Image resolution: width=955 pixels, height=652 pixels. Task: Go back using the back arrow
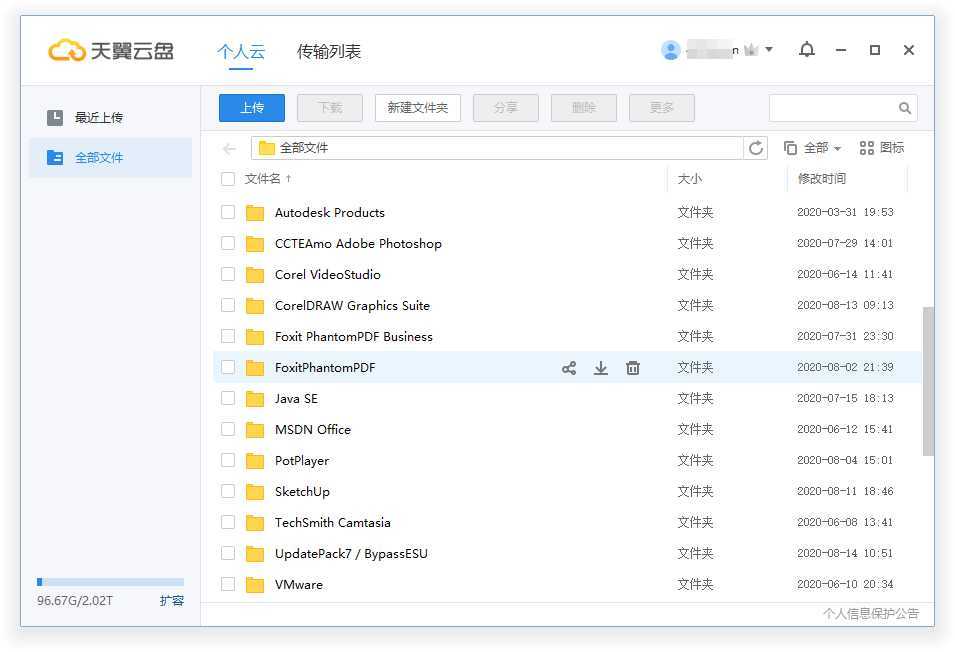click(228, 148)
